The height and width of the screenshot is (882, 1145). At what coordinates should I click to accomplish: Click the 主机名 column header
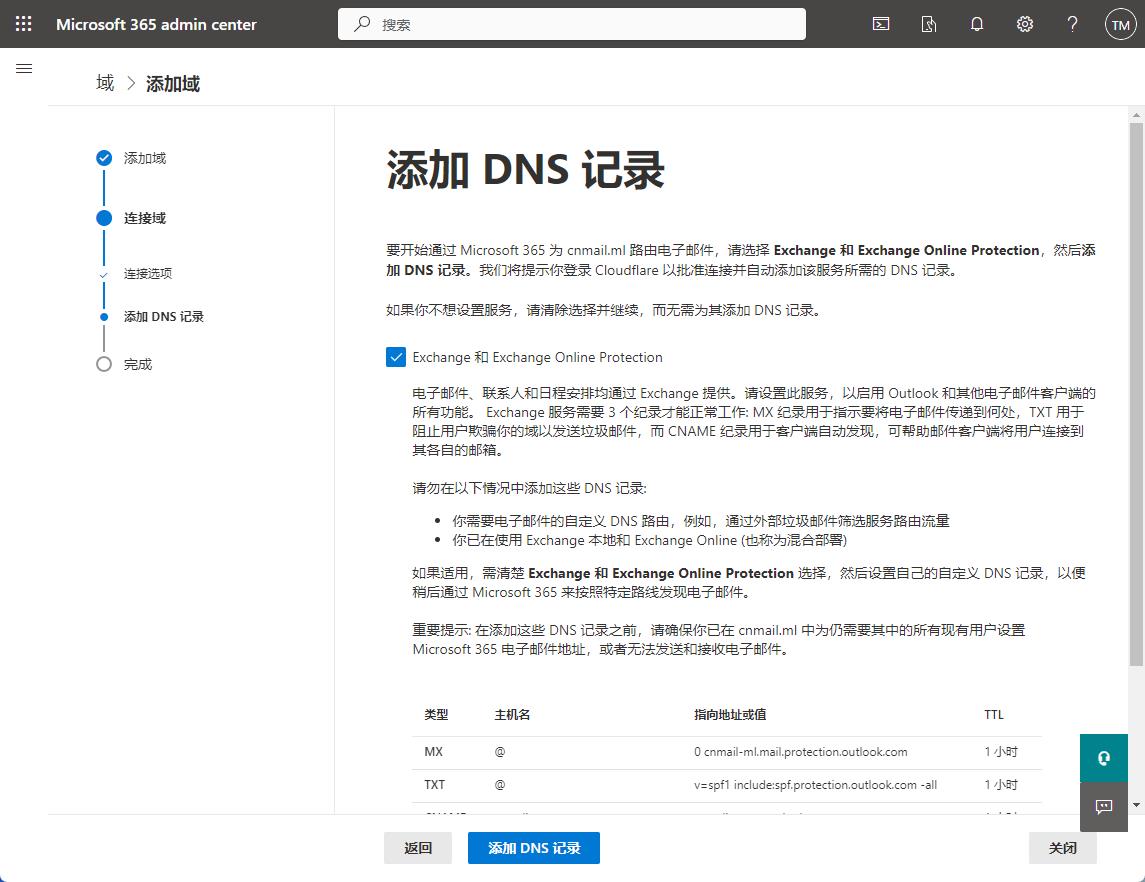[512, 715]
